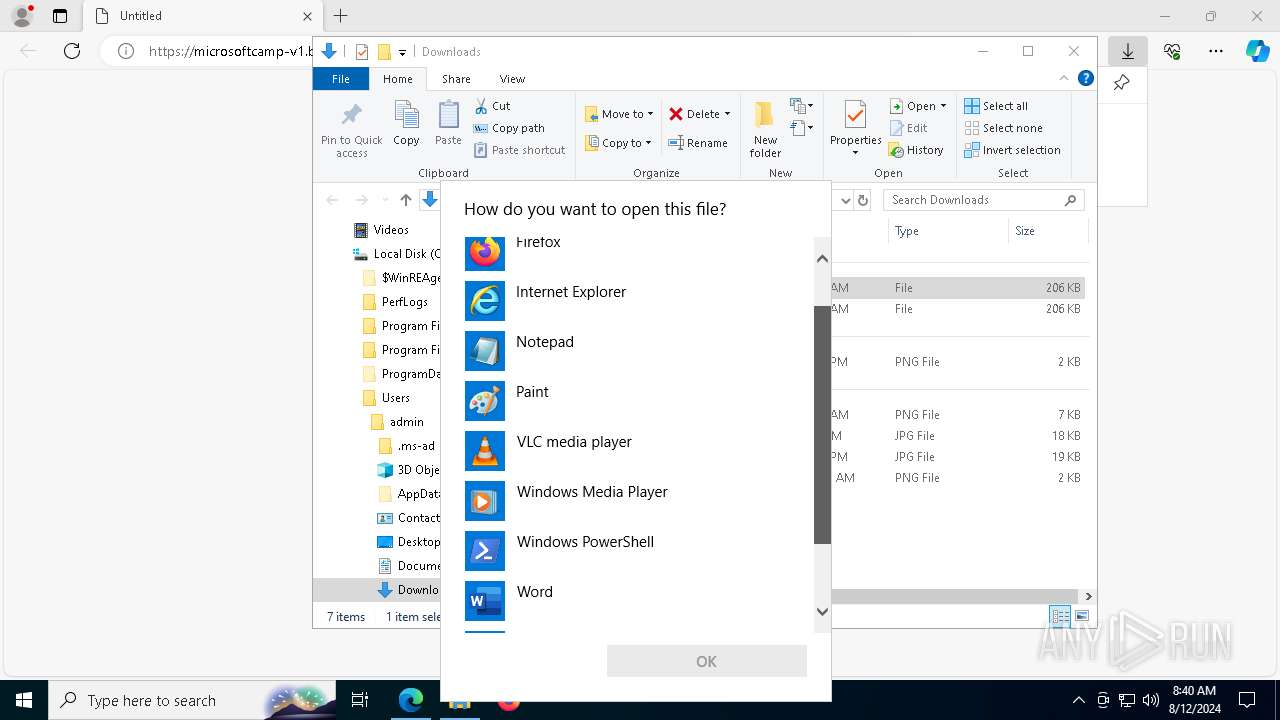Click the up arrow of app list scrollbar
The height and width of the screenshot is (720, 1280).
[822, 259]
